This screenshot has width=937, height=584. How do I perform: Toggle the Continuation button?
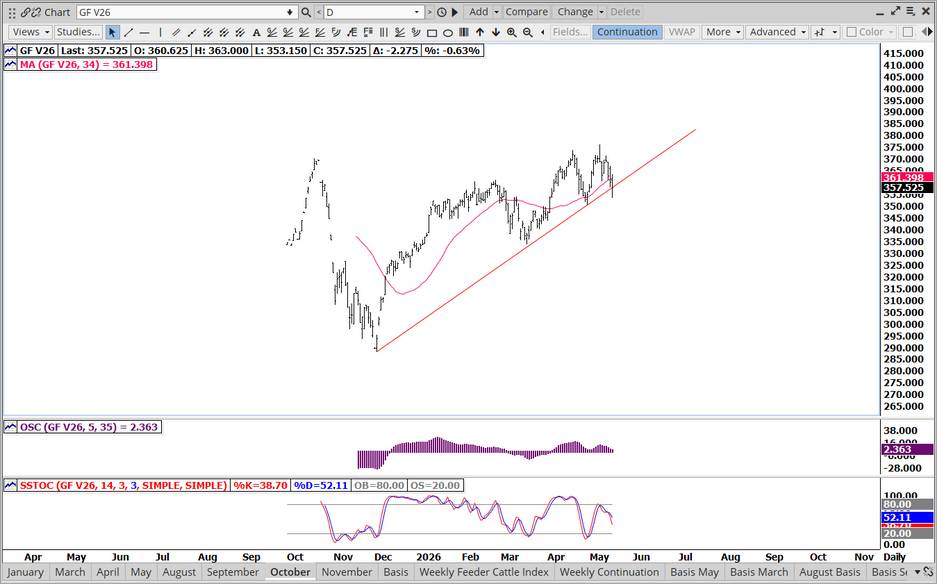pos(627,32)
